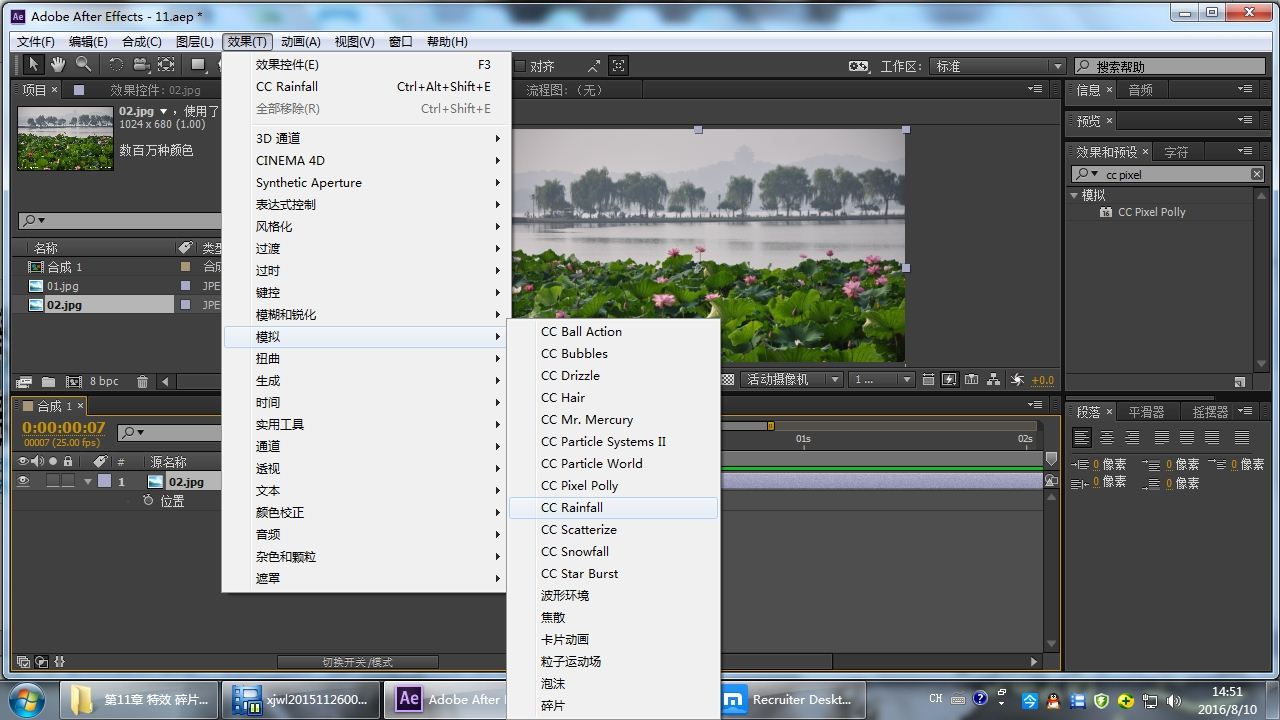
Task: Click the label color swatch of 02.jpg layer
Action: coord(104,481)
